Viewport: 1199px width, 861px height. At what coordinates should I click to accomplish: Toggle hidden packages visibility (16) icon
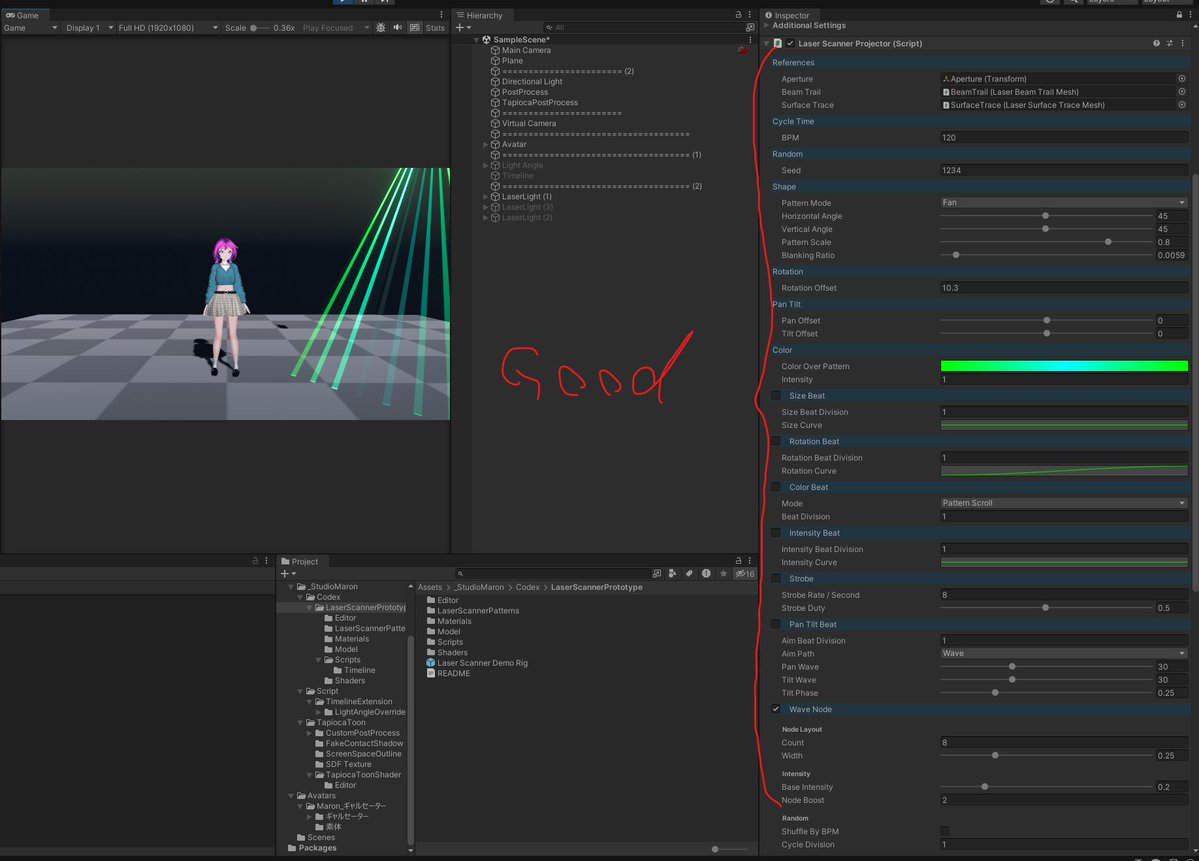745,573
